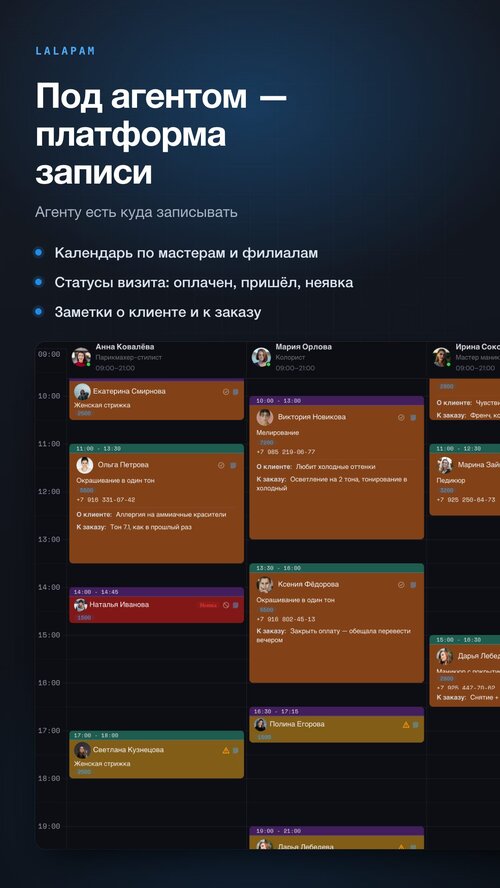Open the 16:30 - 17:15 appointment header
This screenshot has width=500, height=888.
(x=336, y=711)
